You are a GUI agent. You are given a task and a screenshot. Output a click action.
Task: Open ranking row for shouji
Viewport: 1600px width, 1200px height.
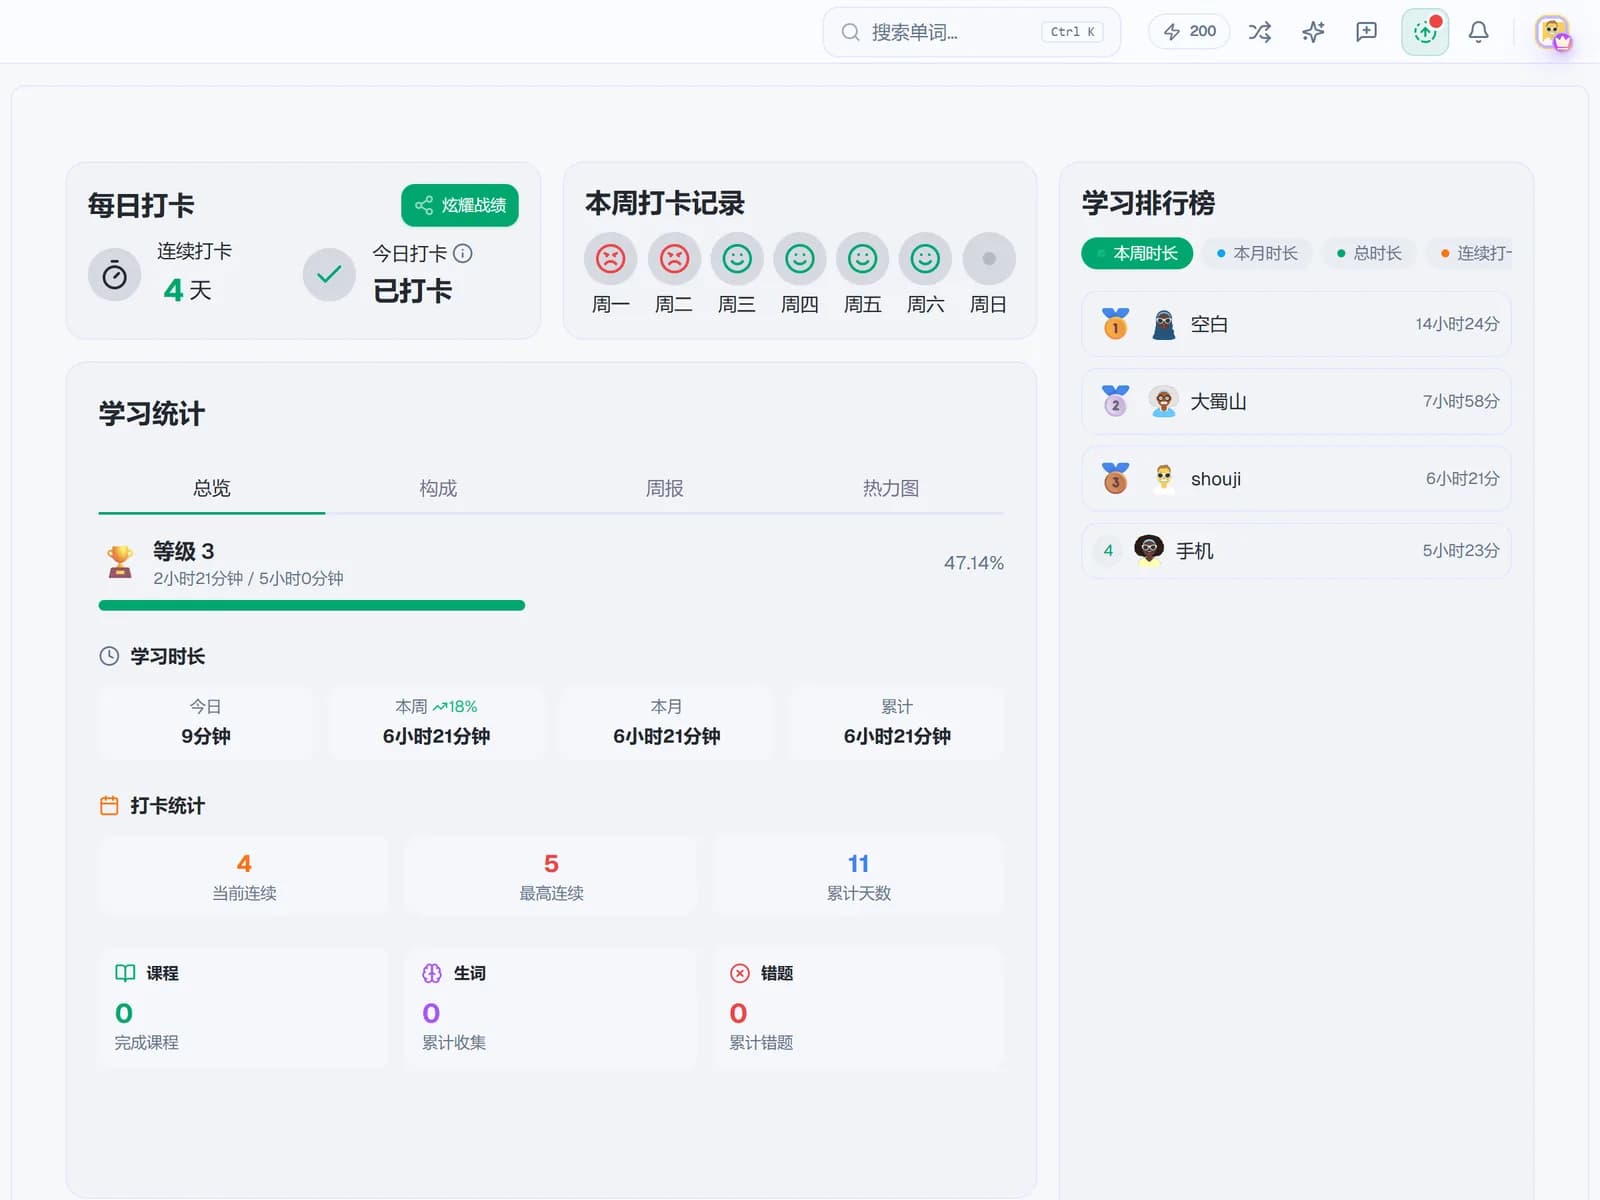click(1296, 479)
